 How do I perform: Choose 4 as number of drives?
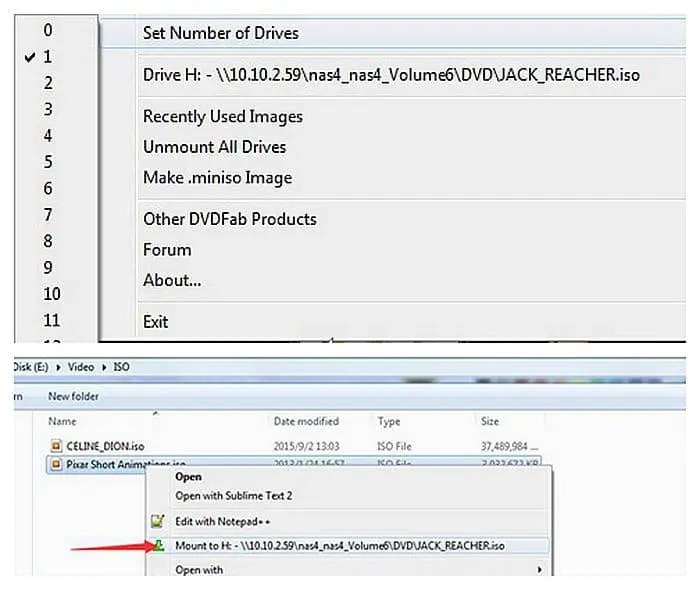(x=48, y=135)
